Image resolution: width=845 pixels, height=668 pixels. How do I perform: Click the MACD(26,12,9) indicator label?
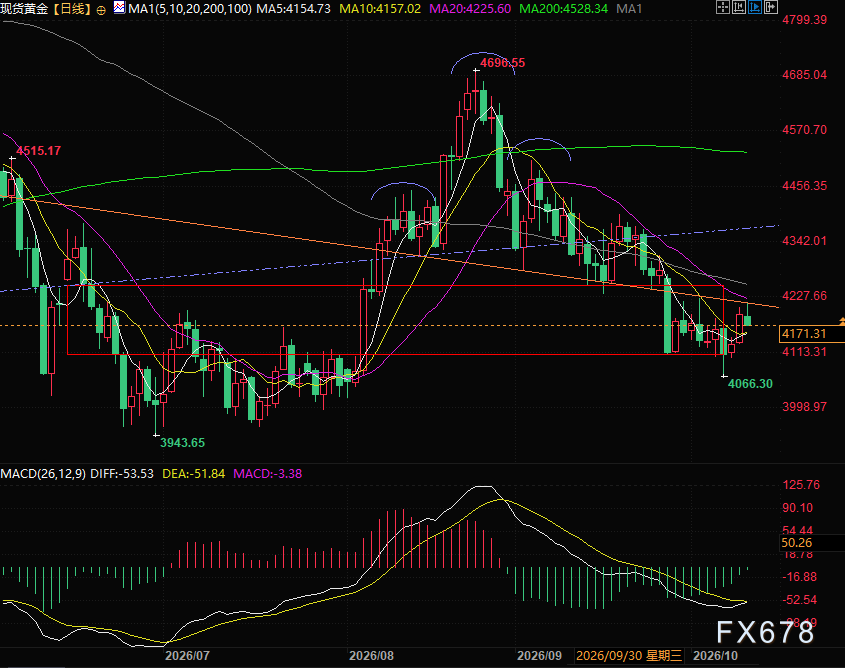(x=43, y=474)
